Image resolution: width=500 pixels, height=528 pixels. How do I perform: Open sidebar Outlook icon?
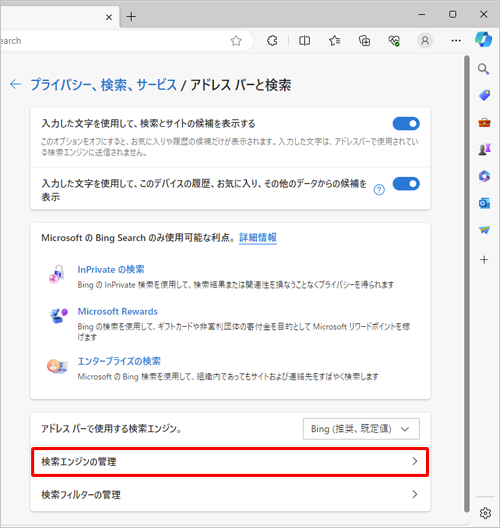(x=484, y=203)
